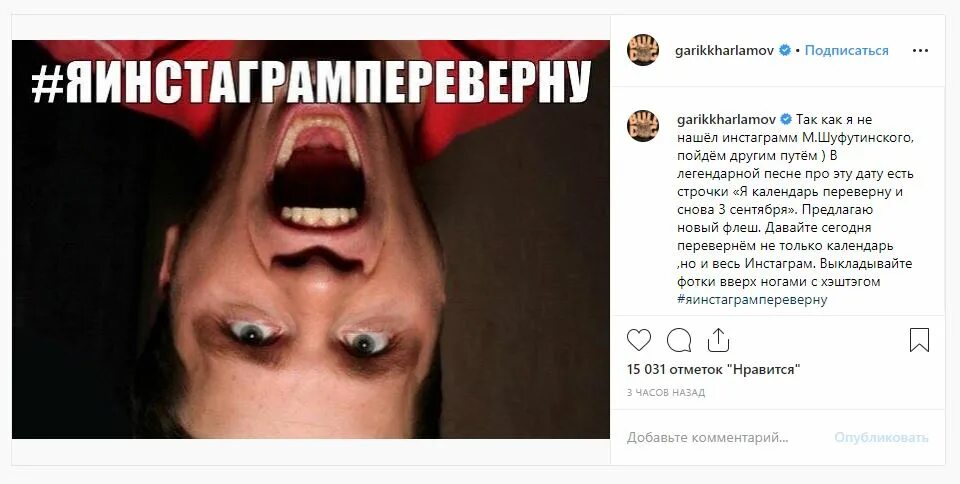
Task: Like the post with the heart icon
Action: [639, 340]
